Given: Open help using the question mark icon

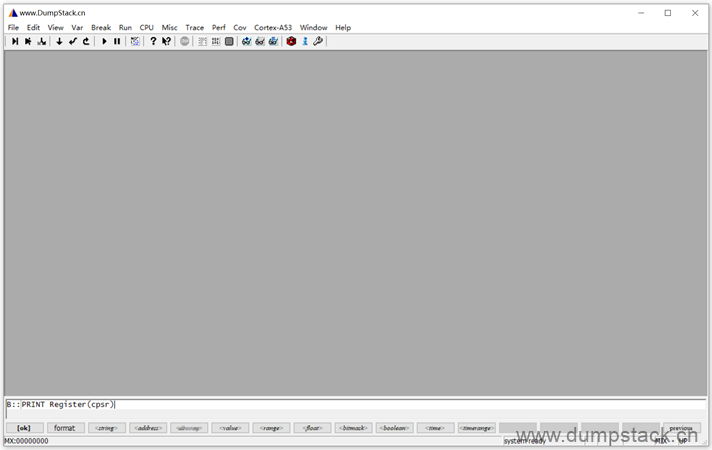Looking at the screenshot, I should coord(153,41).
